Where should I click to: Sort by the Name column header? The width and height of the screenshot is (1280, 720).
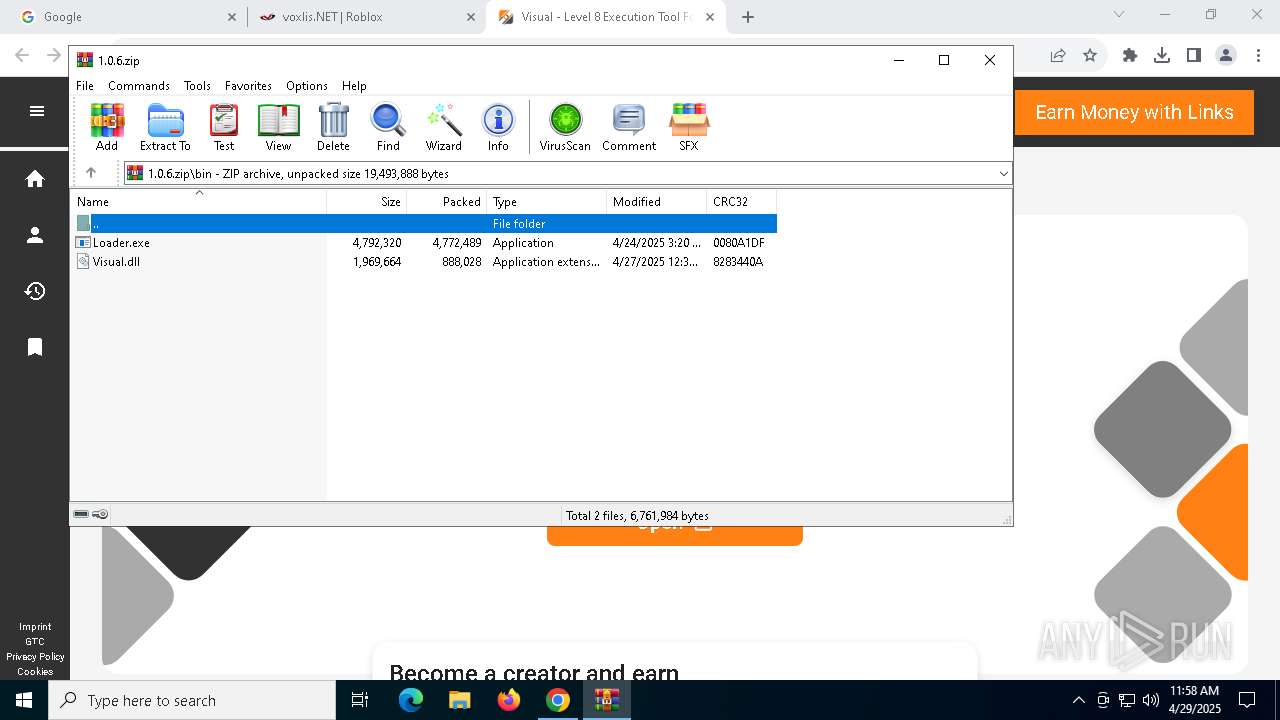pos(199,201)
